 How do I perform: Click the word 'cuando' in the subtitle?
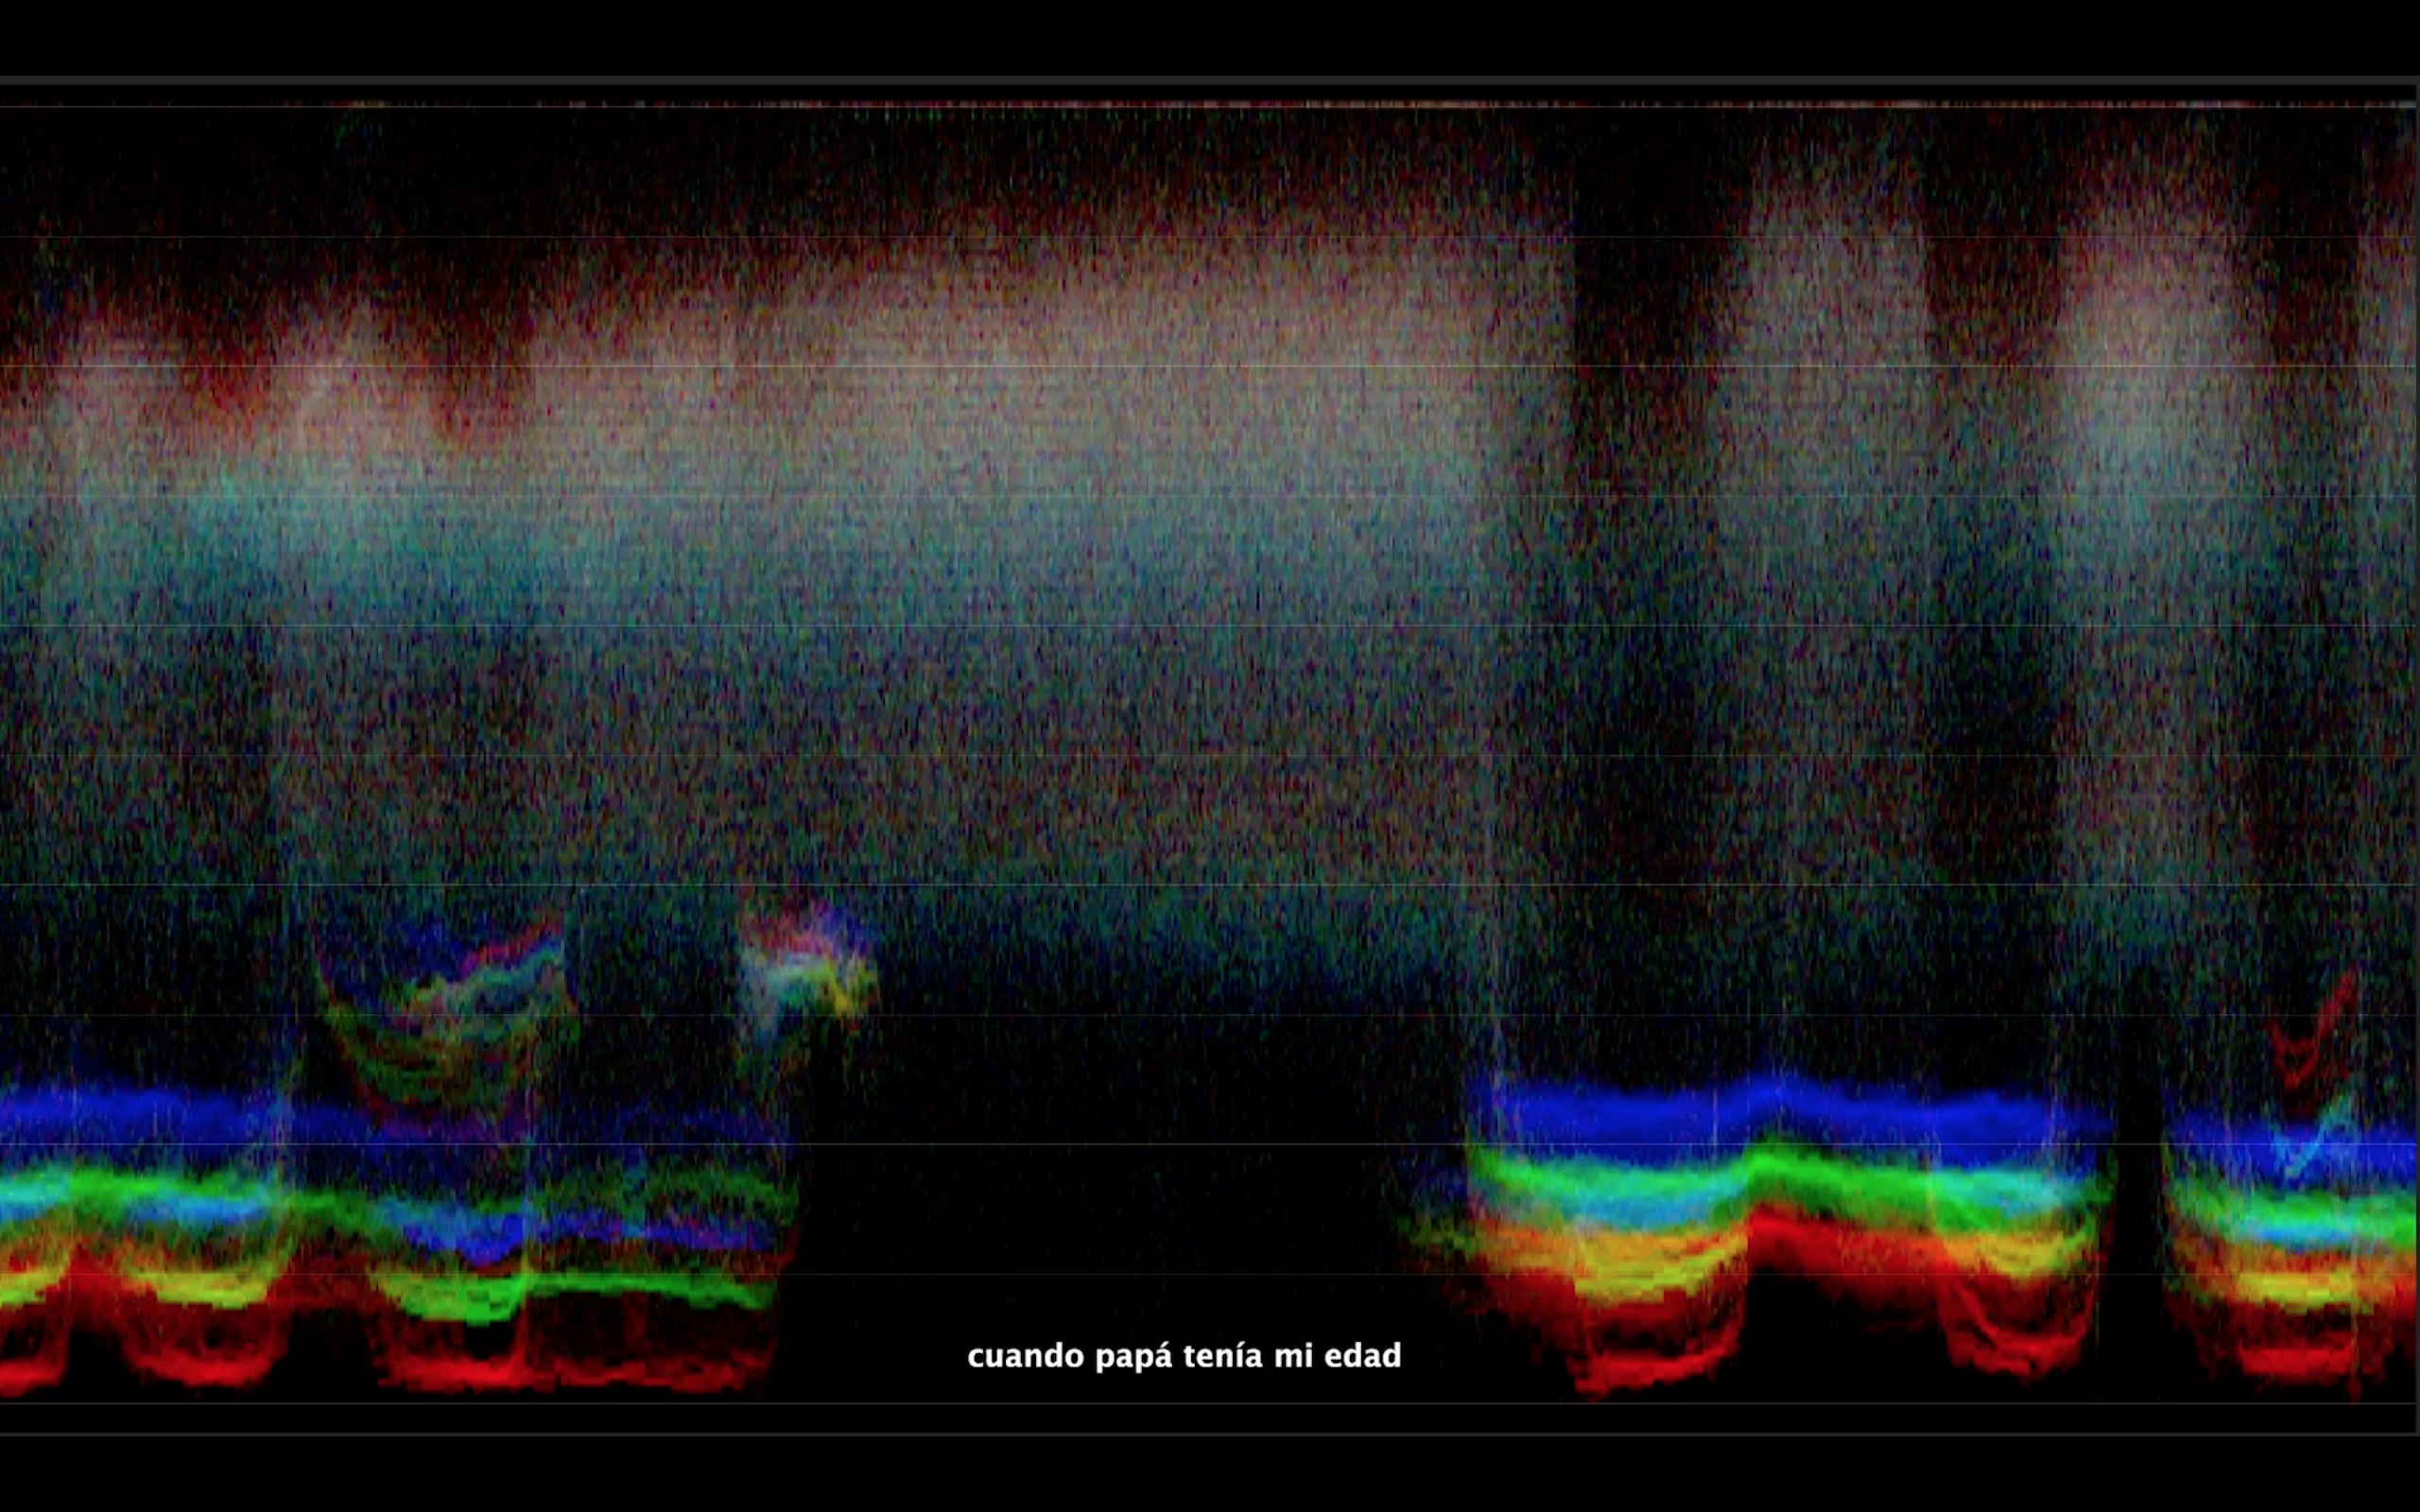1025,1357
